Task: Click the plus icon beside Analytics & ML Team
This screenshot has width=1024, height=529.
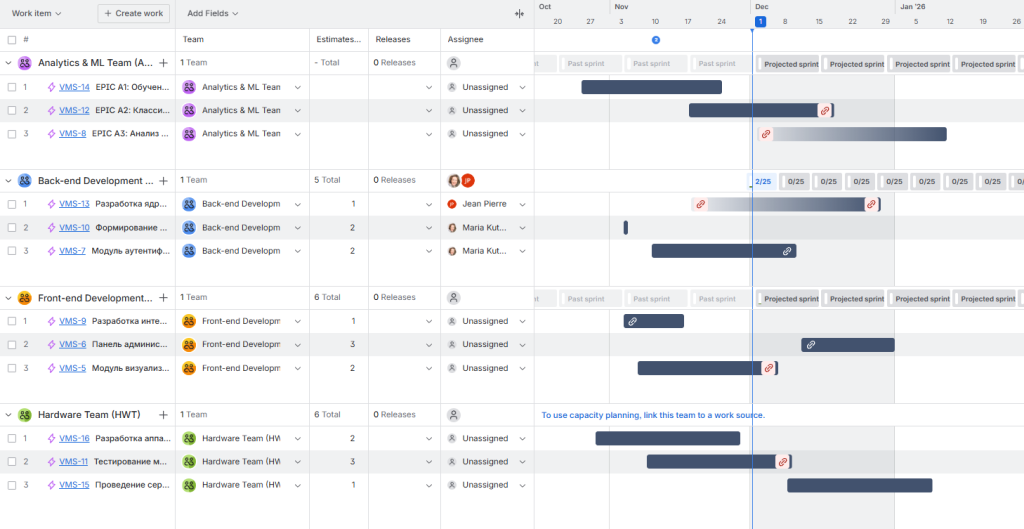Action: [x=163, y=63]
